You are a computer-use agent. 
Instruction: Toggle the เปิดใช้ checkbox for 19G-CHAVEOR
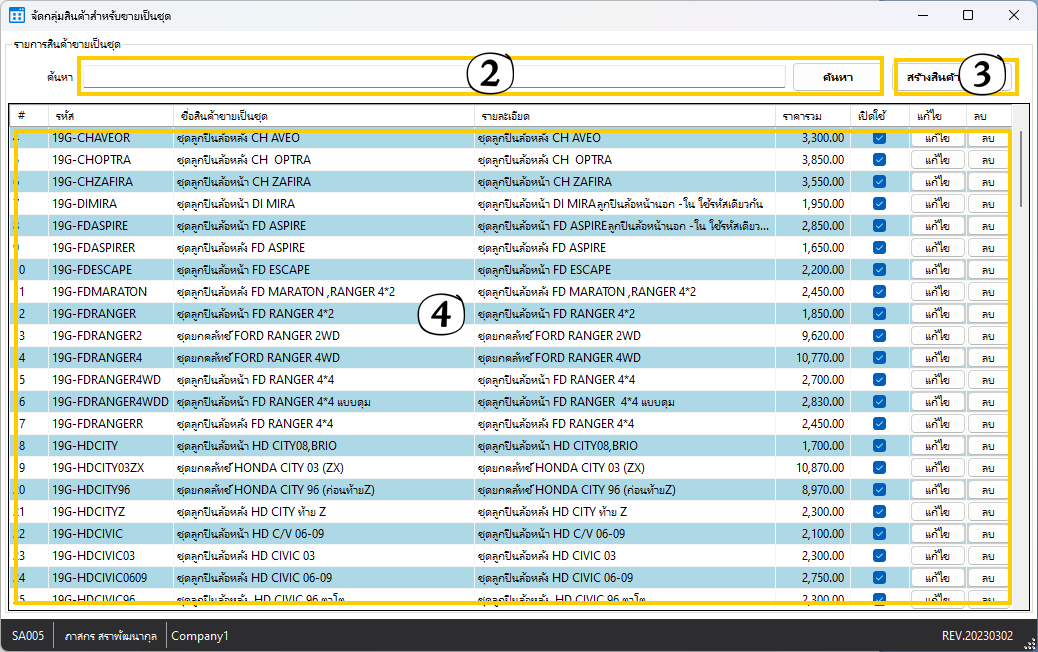[879, 138]
